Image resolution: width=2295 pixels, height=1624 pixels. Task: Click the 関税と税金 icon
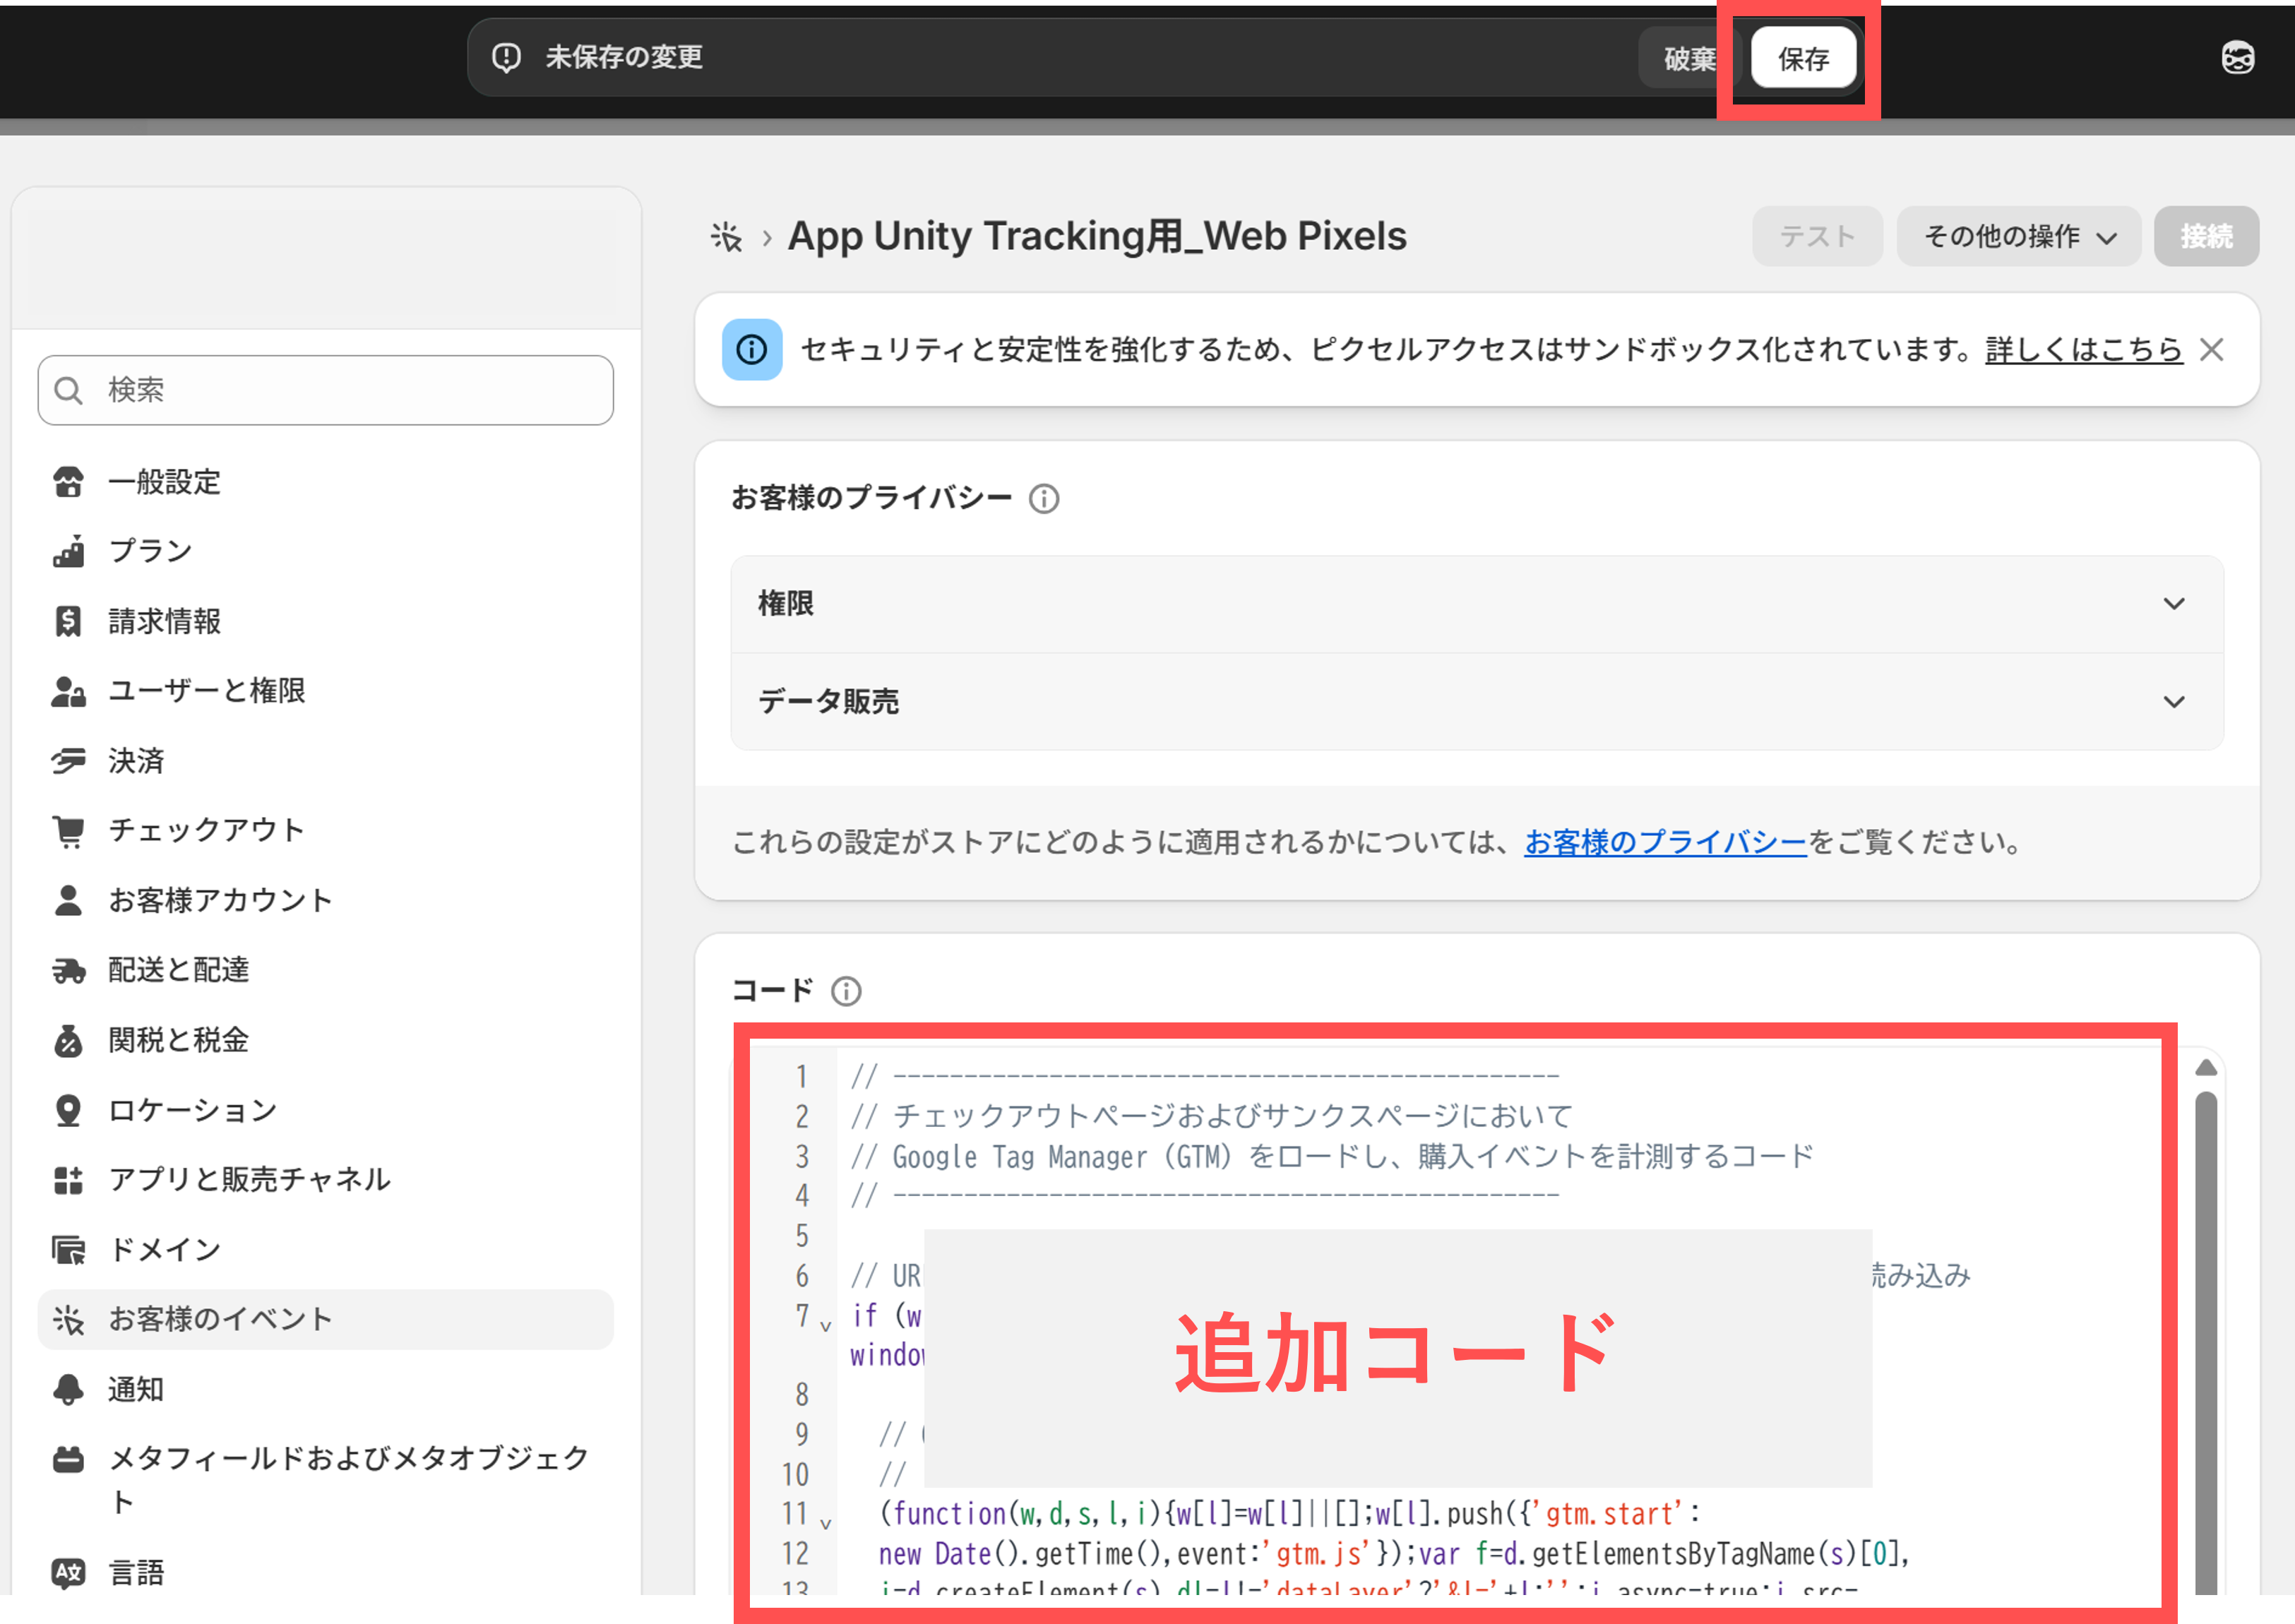coord(68,1040)
